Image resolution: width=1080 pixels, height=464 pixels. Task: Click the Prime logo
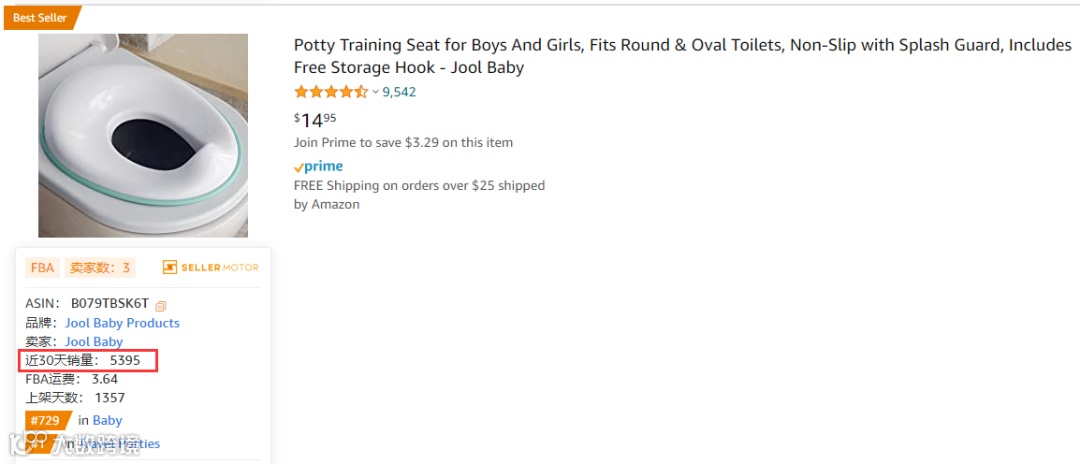(319, 167)
